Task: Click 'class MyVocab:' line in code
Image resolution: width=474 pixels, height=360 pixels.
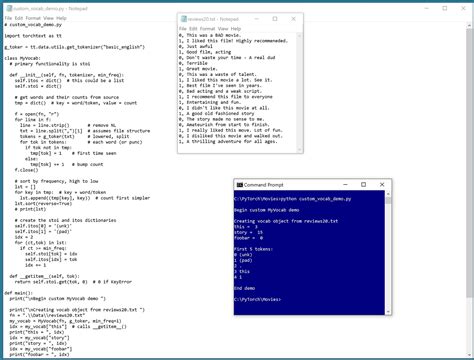Action: pos(22,58)
